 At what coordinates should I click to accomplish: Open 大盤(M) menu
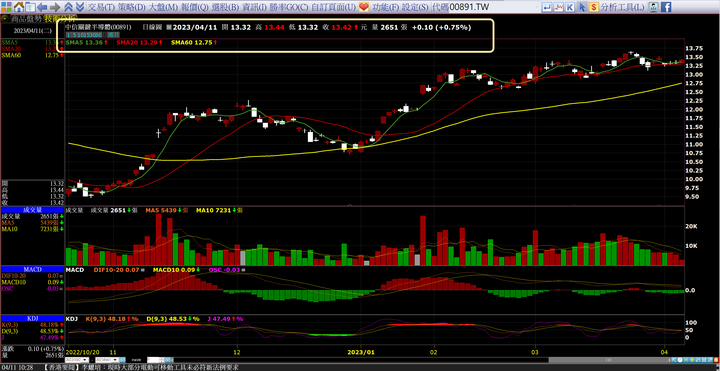[163, 7]
